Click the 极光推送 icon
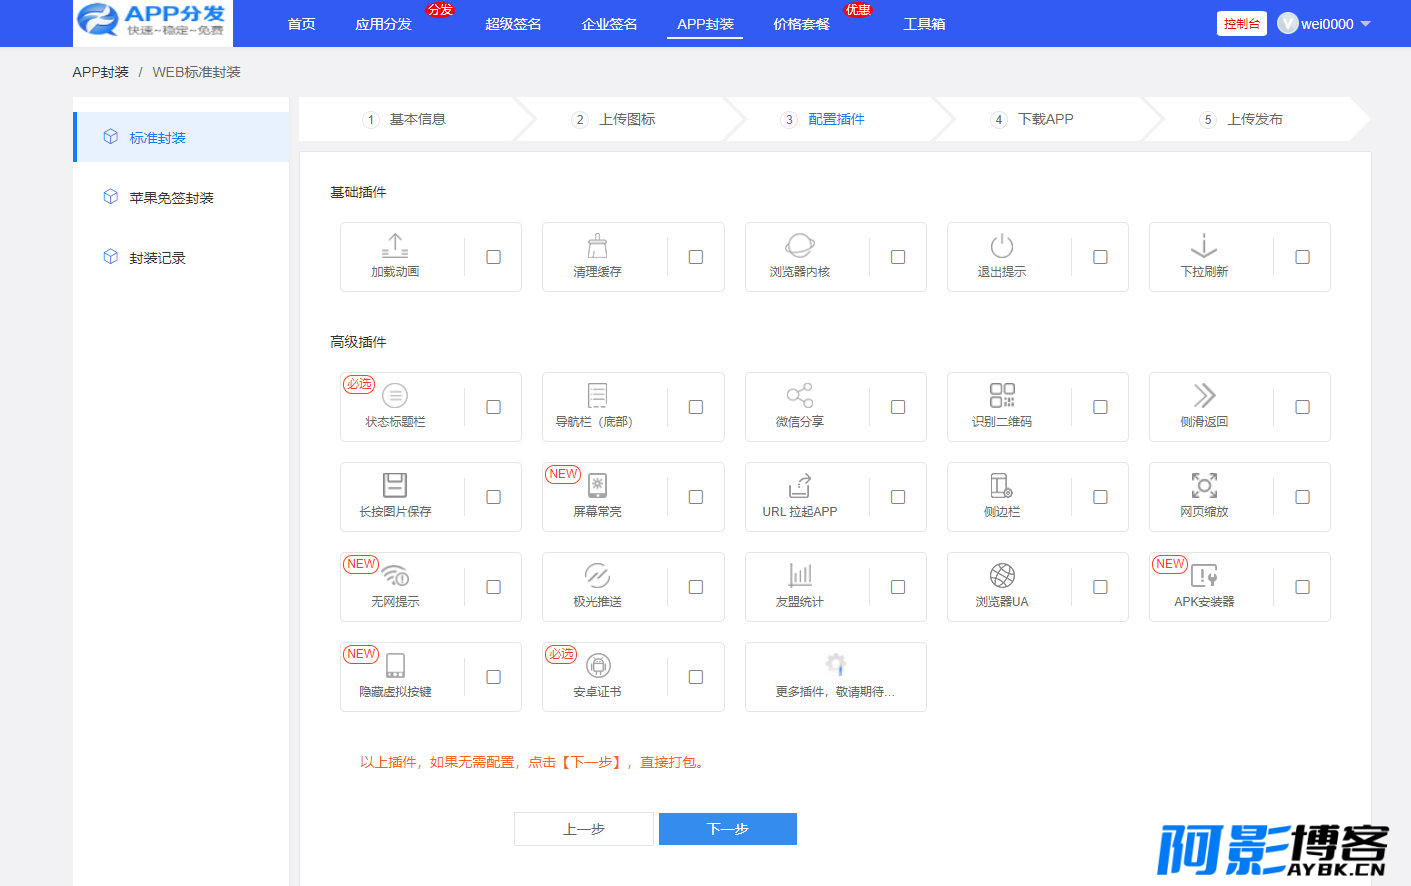 coord(597,576)
